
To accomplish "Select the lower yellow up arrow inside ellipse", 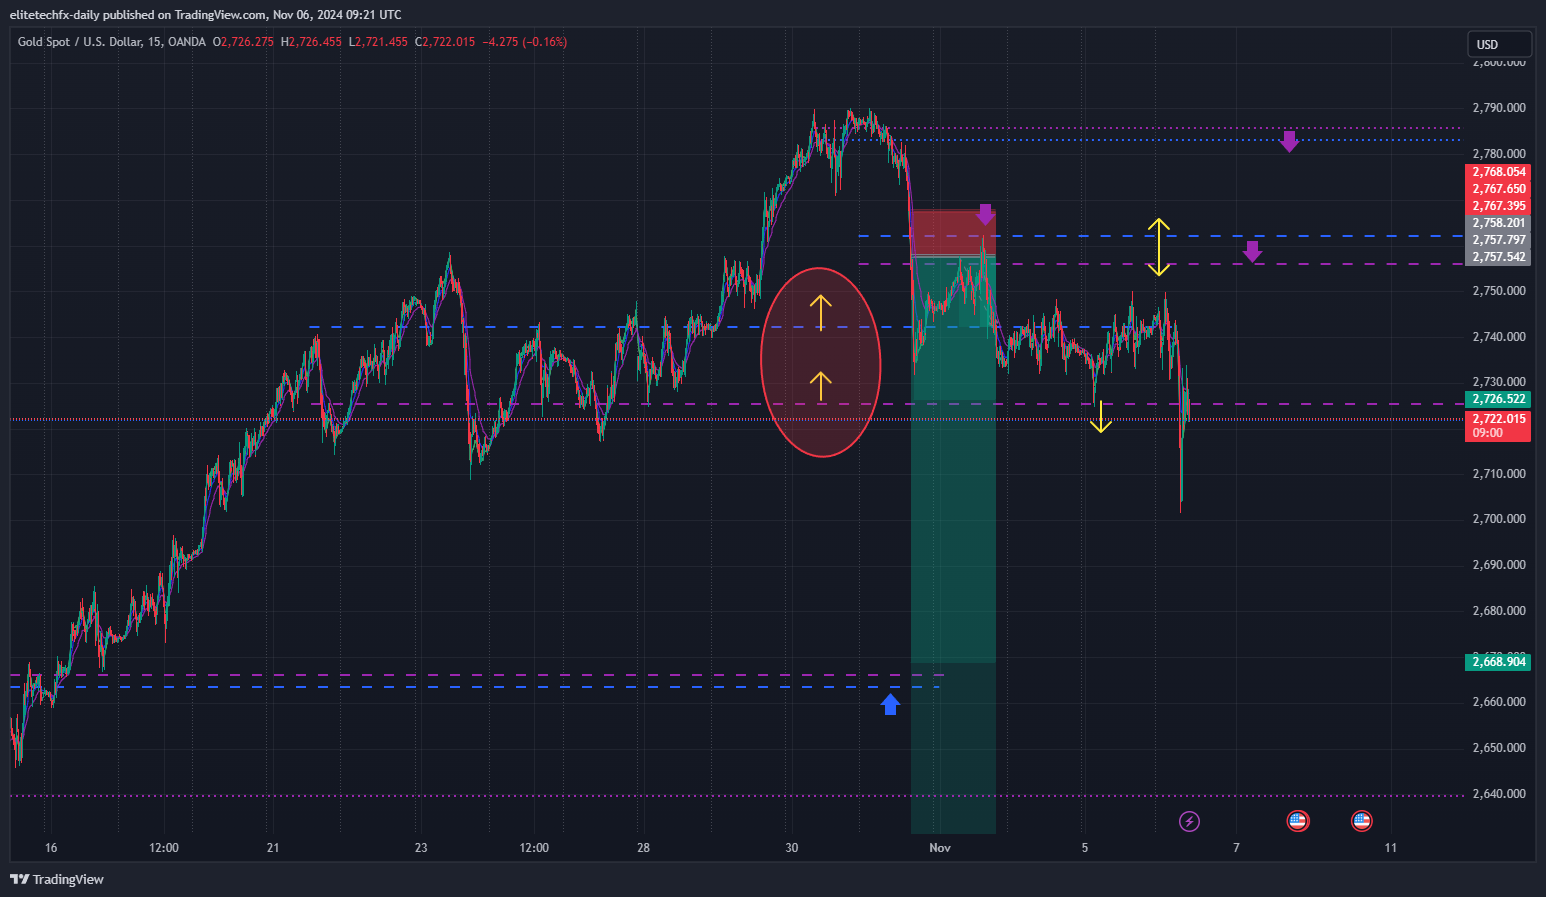I will pos(820,387).
